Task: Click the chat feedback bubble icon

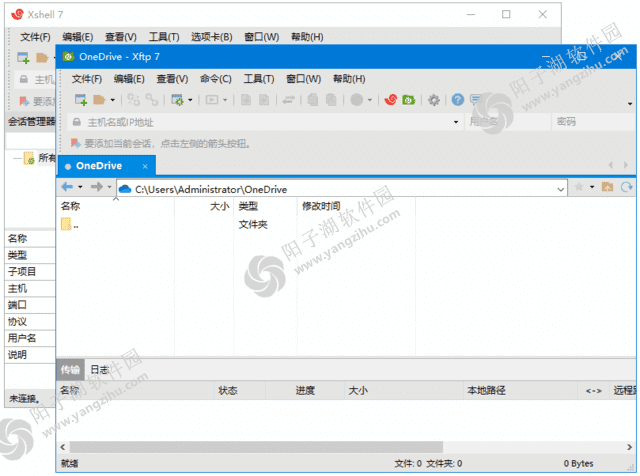Action: coord(476,100)
